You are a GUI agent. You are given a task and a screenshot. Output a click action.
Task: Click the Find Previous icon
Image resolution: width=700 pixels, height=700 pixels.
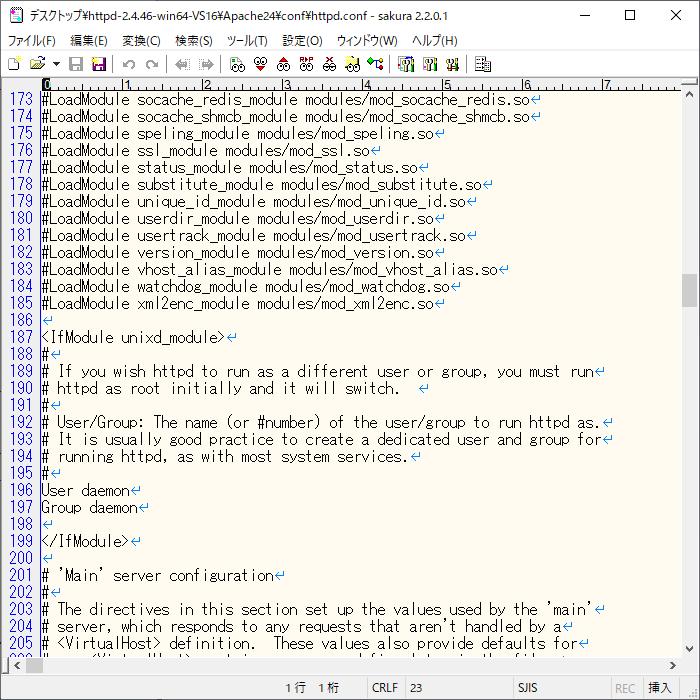click(x=283, y=64)
